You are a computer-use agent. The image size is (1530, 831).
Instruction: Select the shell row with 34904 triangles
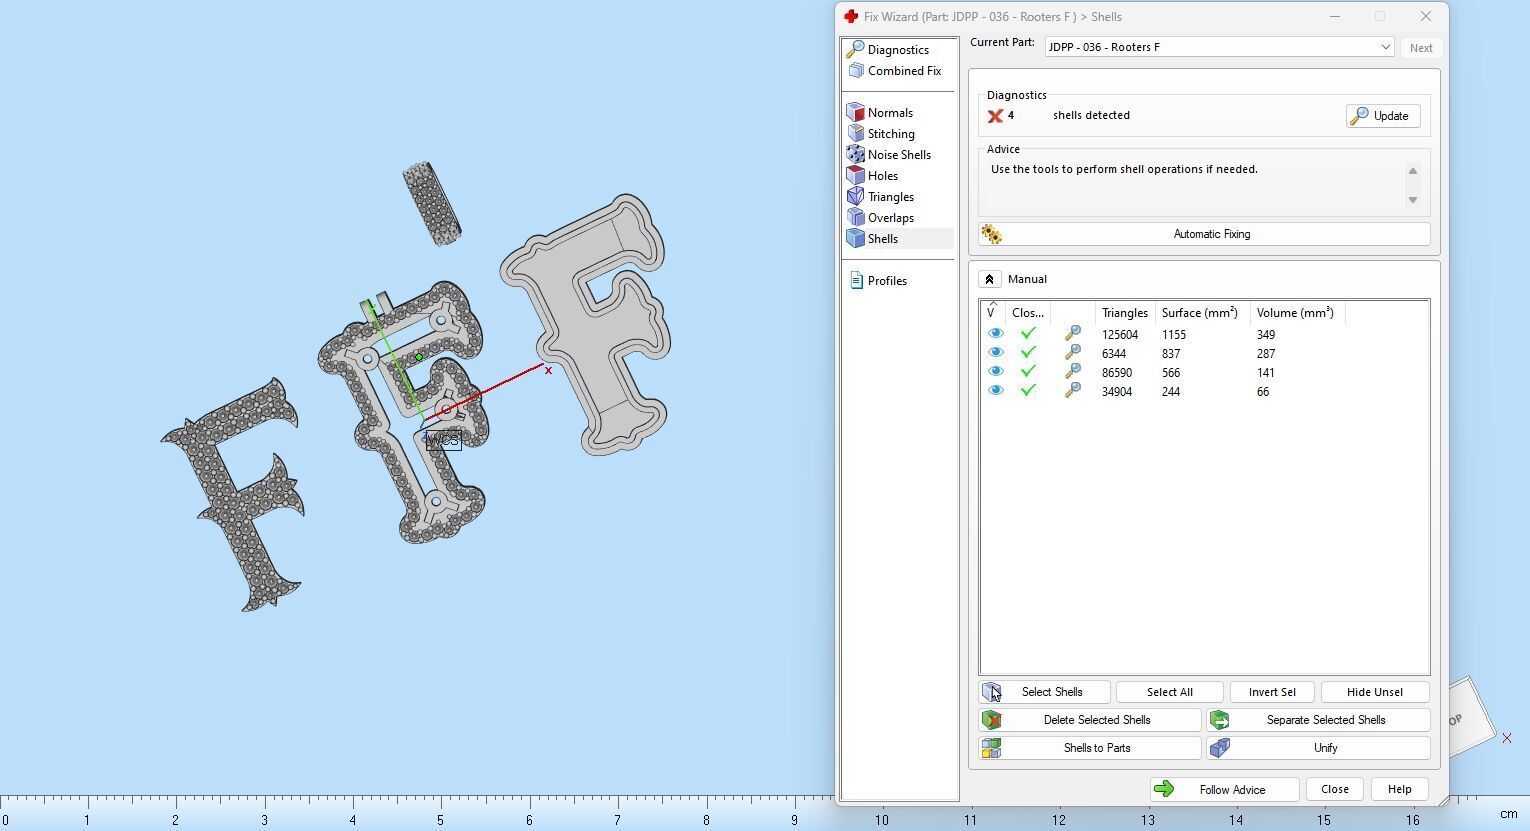pyautogui.click(x=1204, y=391)
